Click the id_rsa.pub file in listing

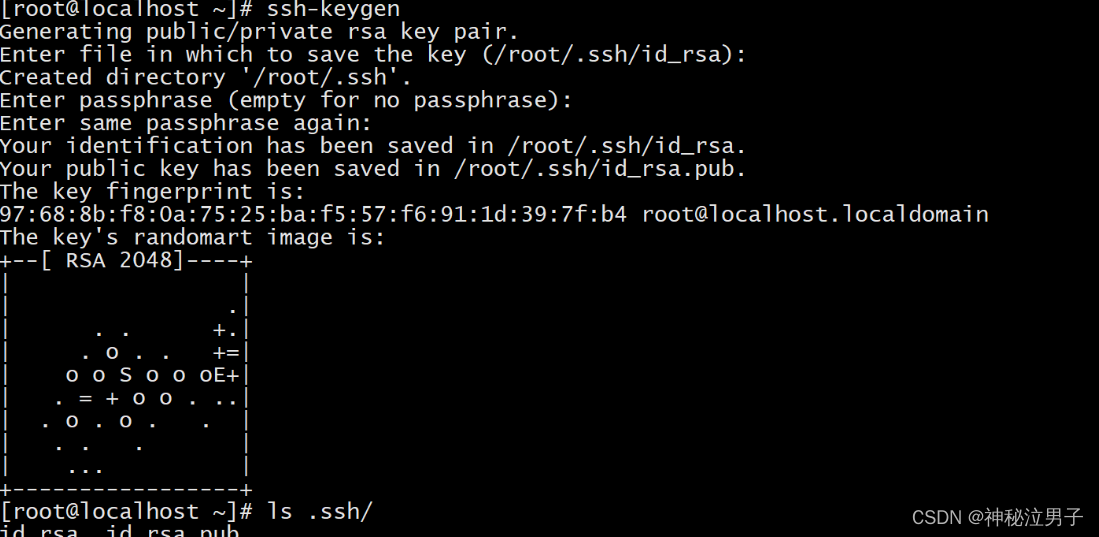(x=172, y=531)
